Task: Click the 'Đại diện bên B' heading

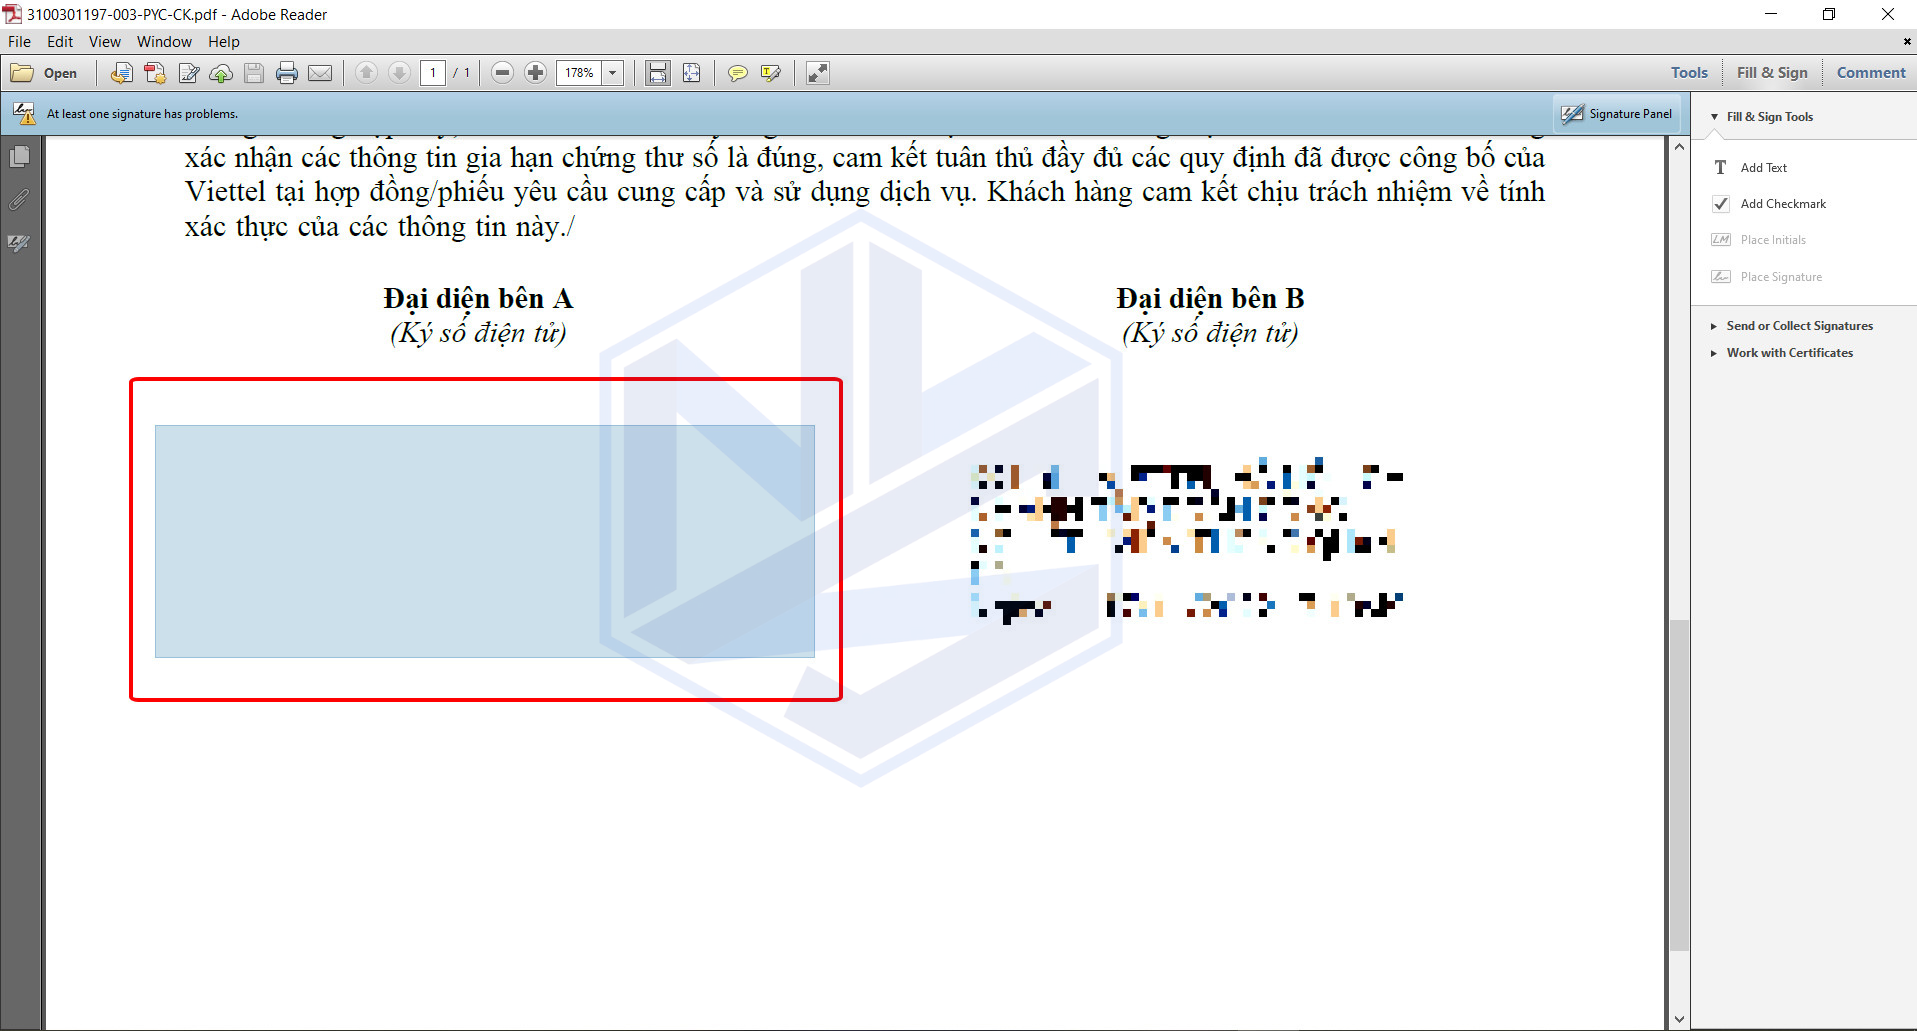Action: click(1210, 298)
